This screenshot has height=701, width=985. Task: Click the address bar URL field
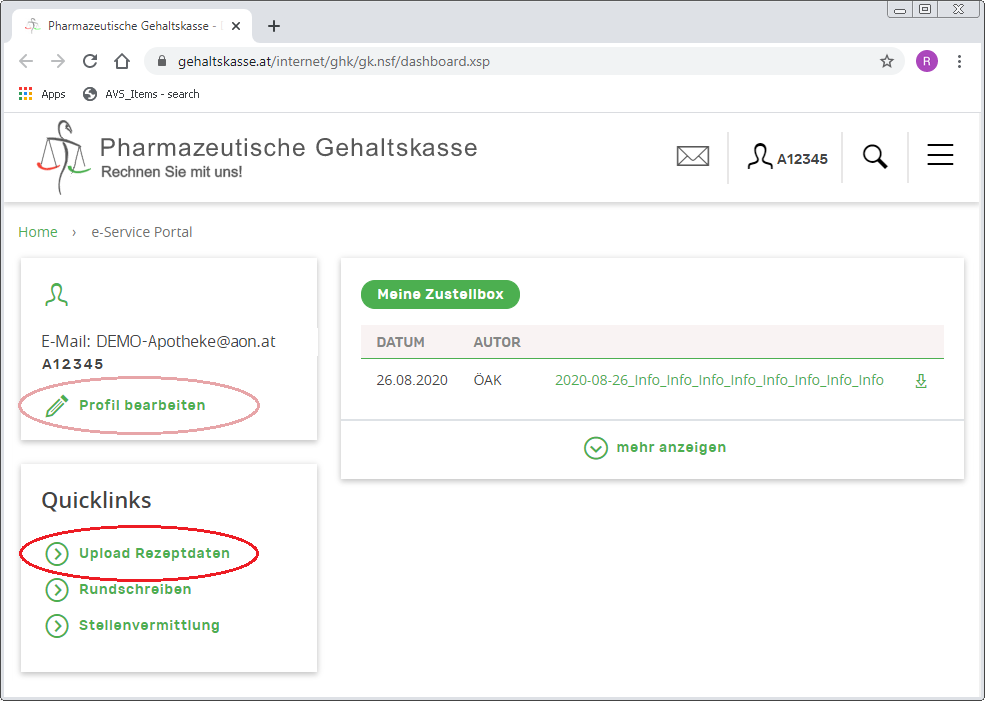(500, 61)
